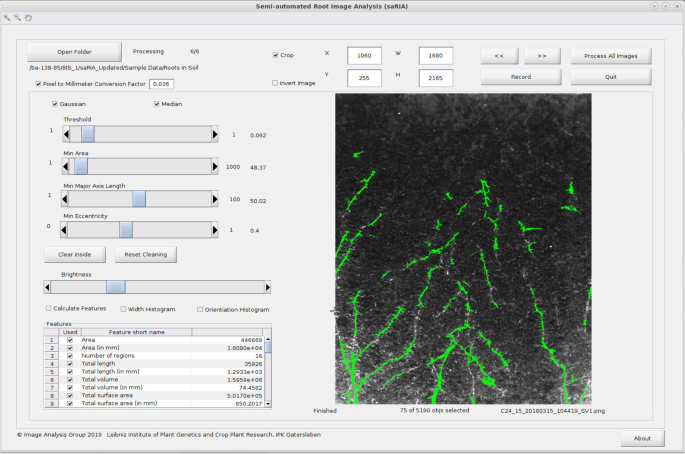685x454 pixels.
Task: Click right arrow of Min Eccentricity slider
Action: pos(214,230)
